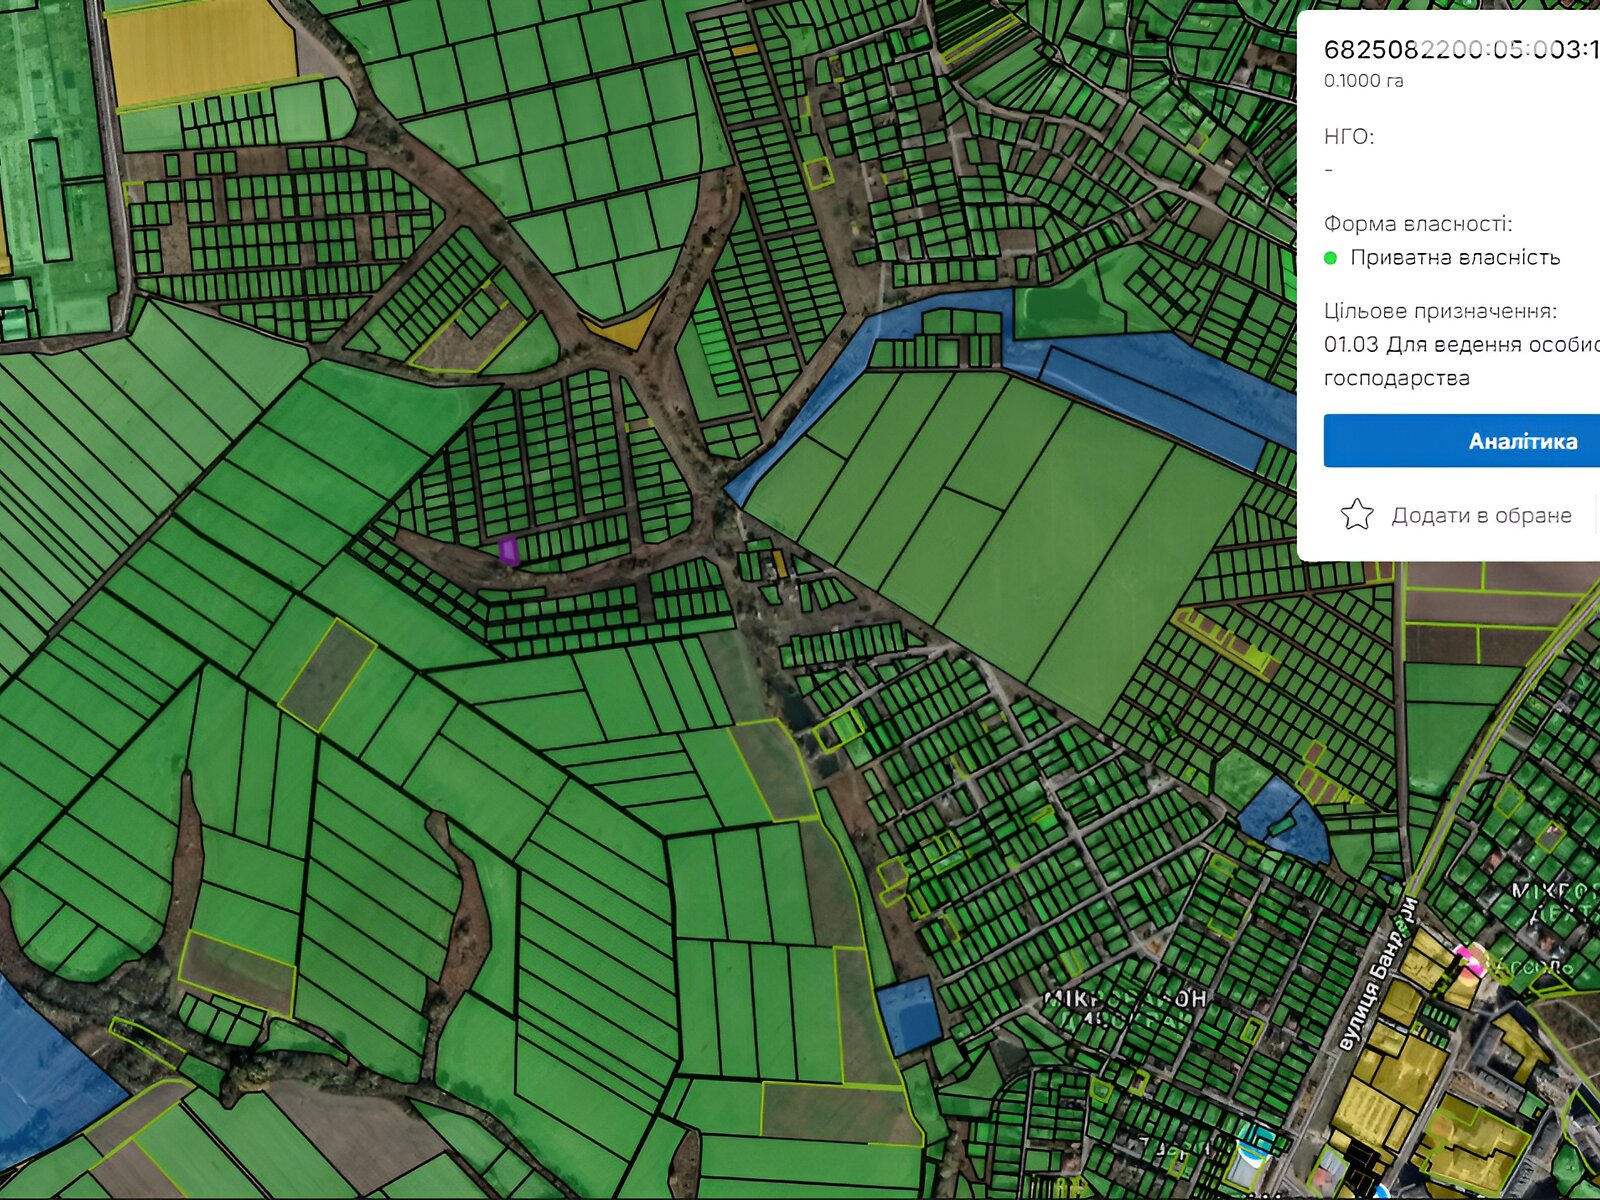Click the purple highlighted parcel on the map

coord(508,550)
